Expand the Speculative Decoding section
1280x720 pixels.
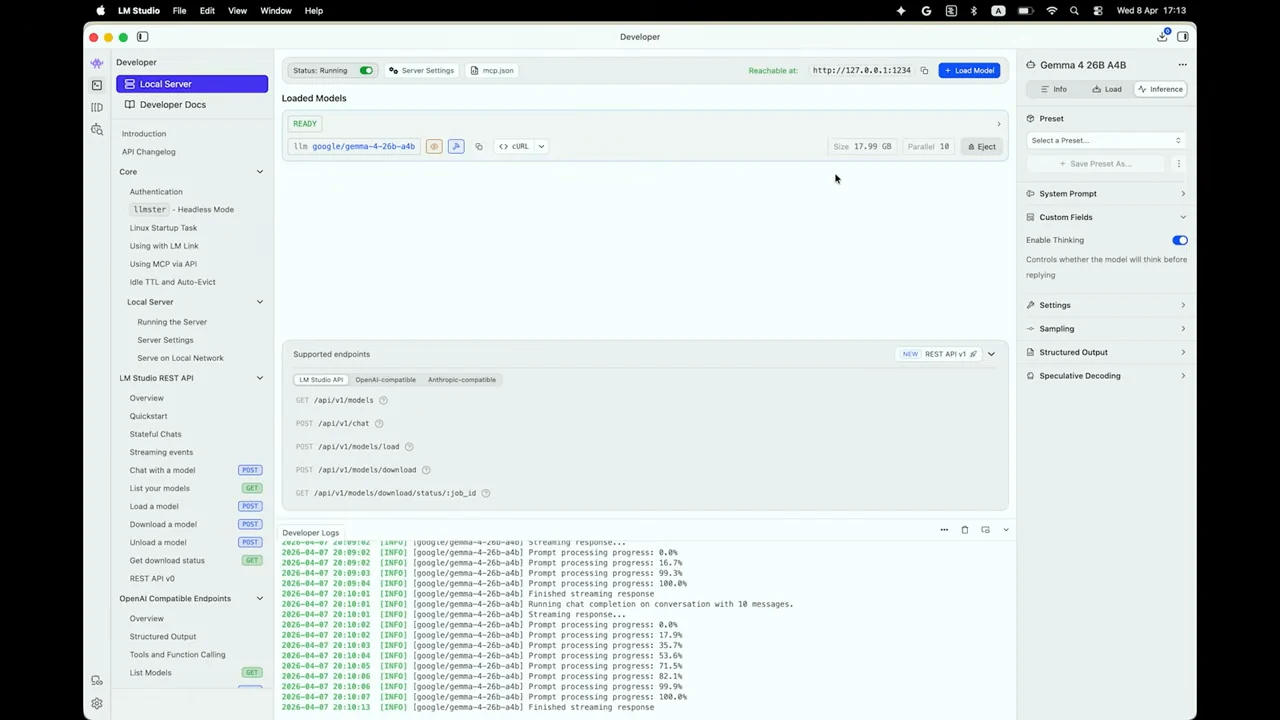click(1106, 376)
